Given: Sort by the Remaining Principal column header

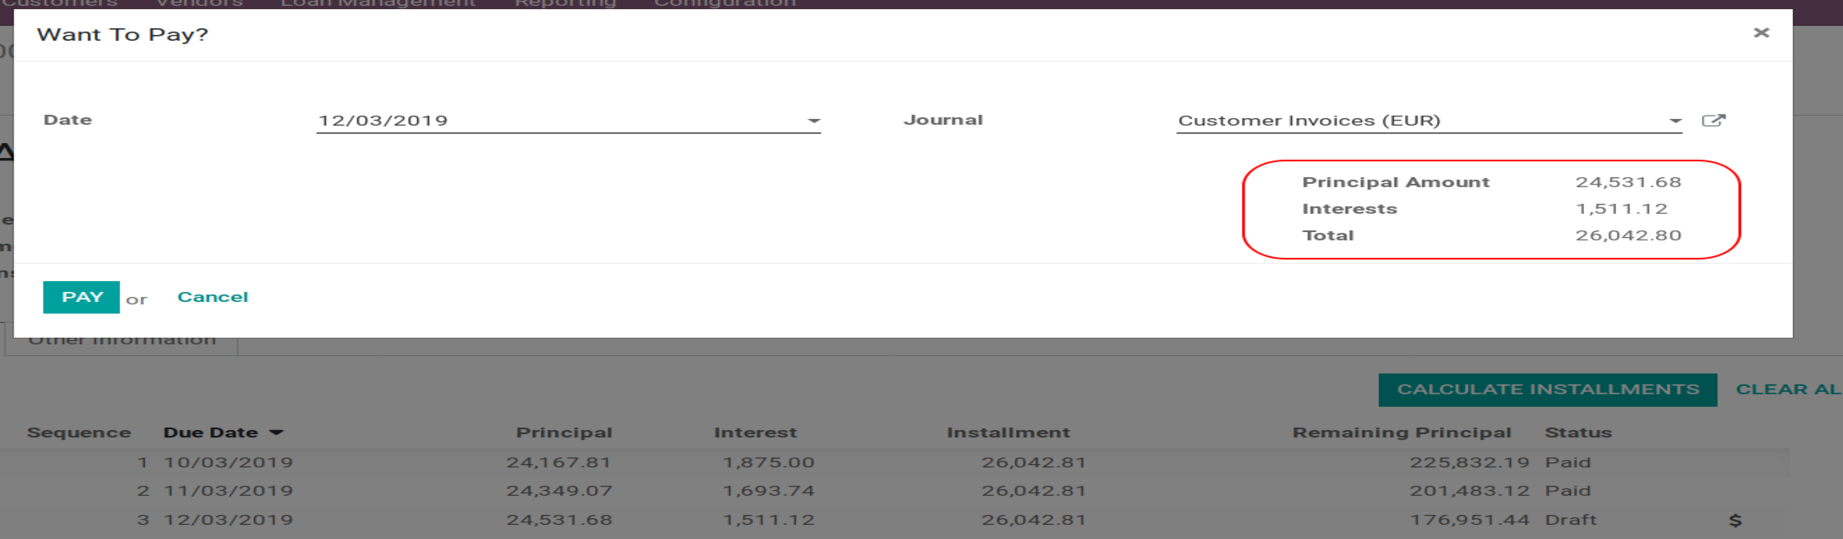Looking at the screenshot, I should [x=1401, y=433].
